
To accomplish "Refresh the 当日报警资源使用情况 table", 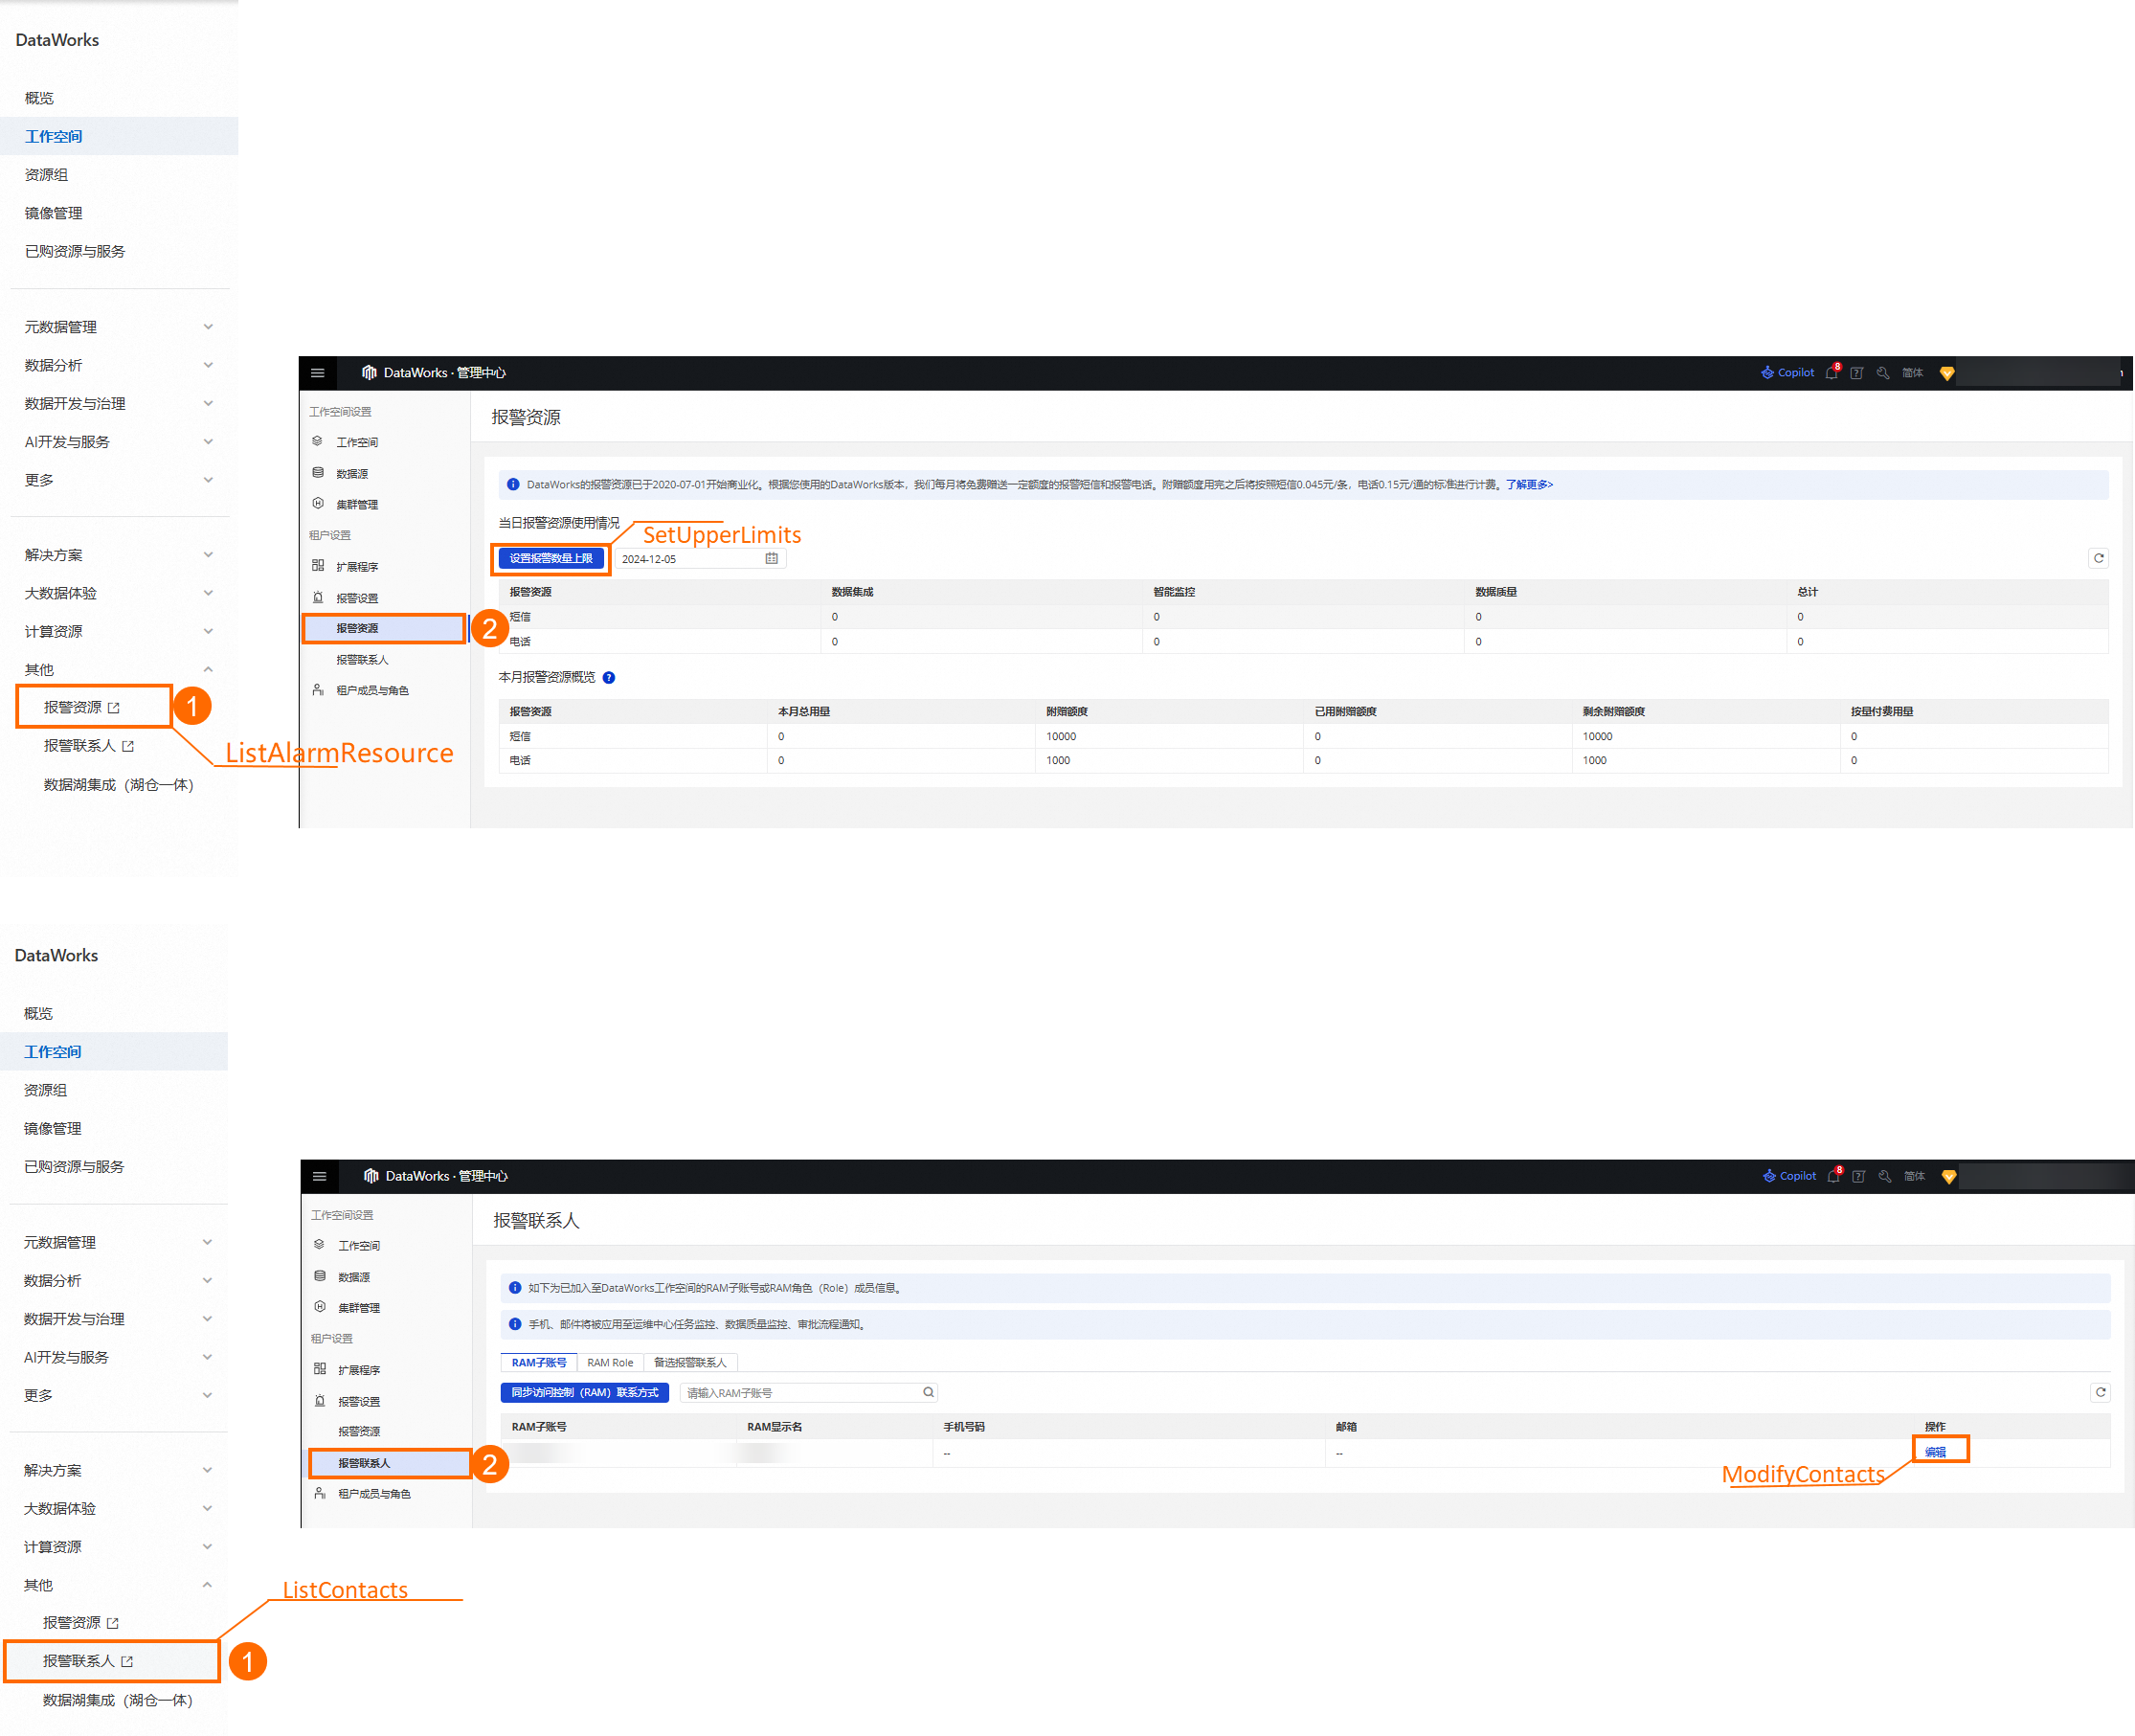I will coord(2099,559).
